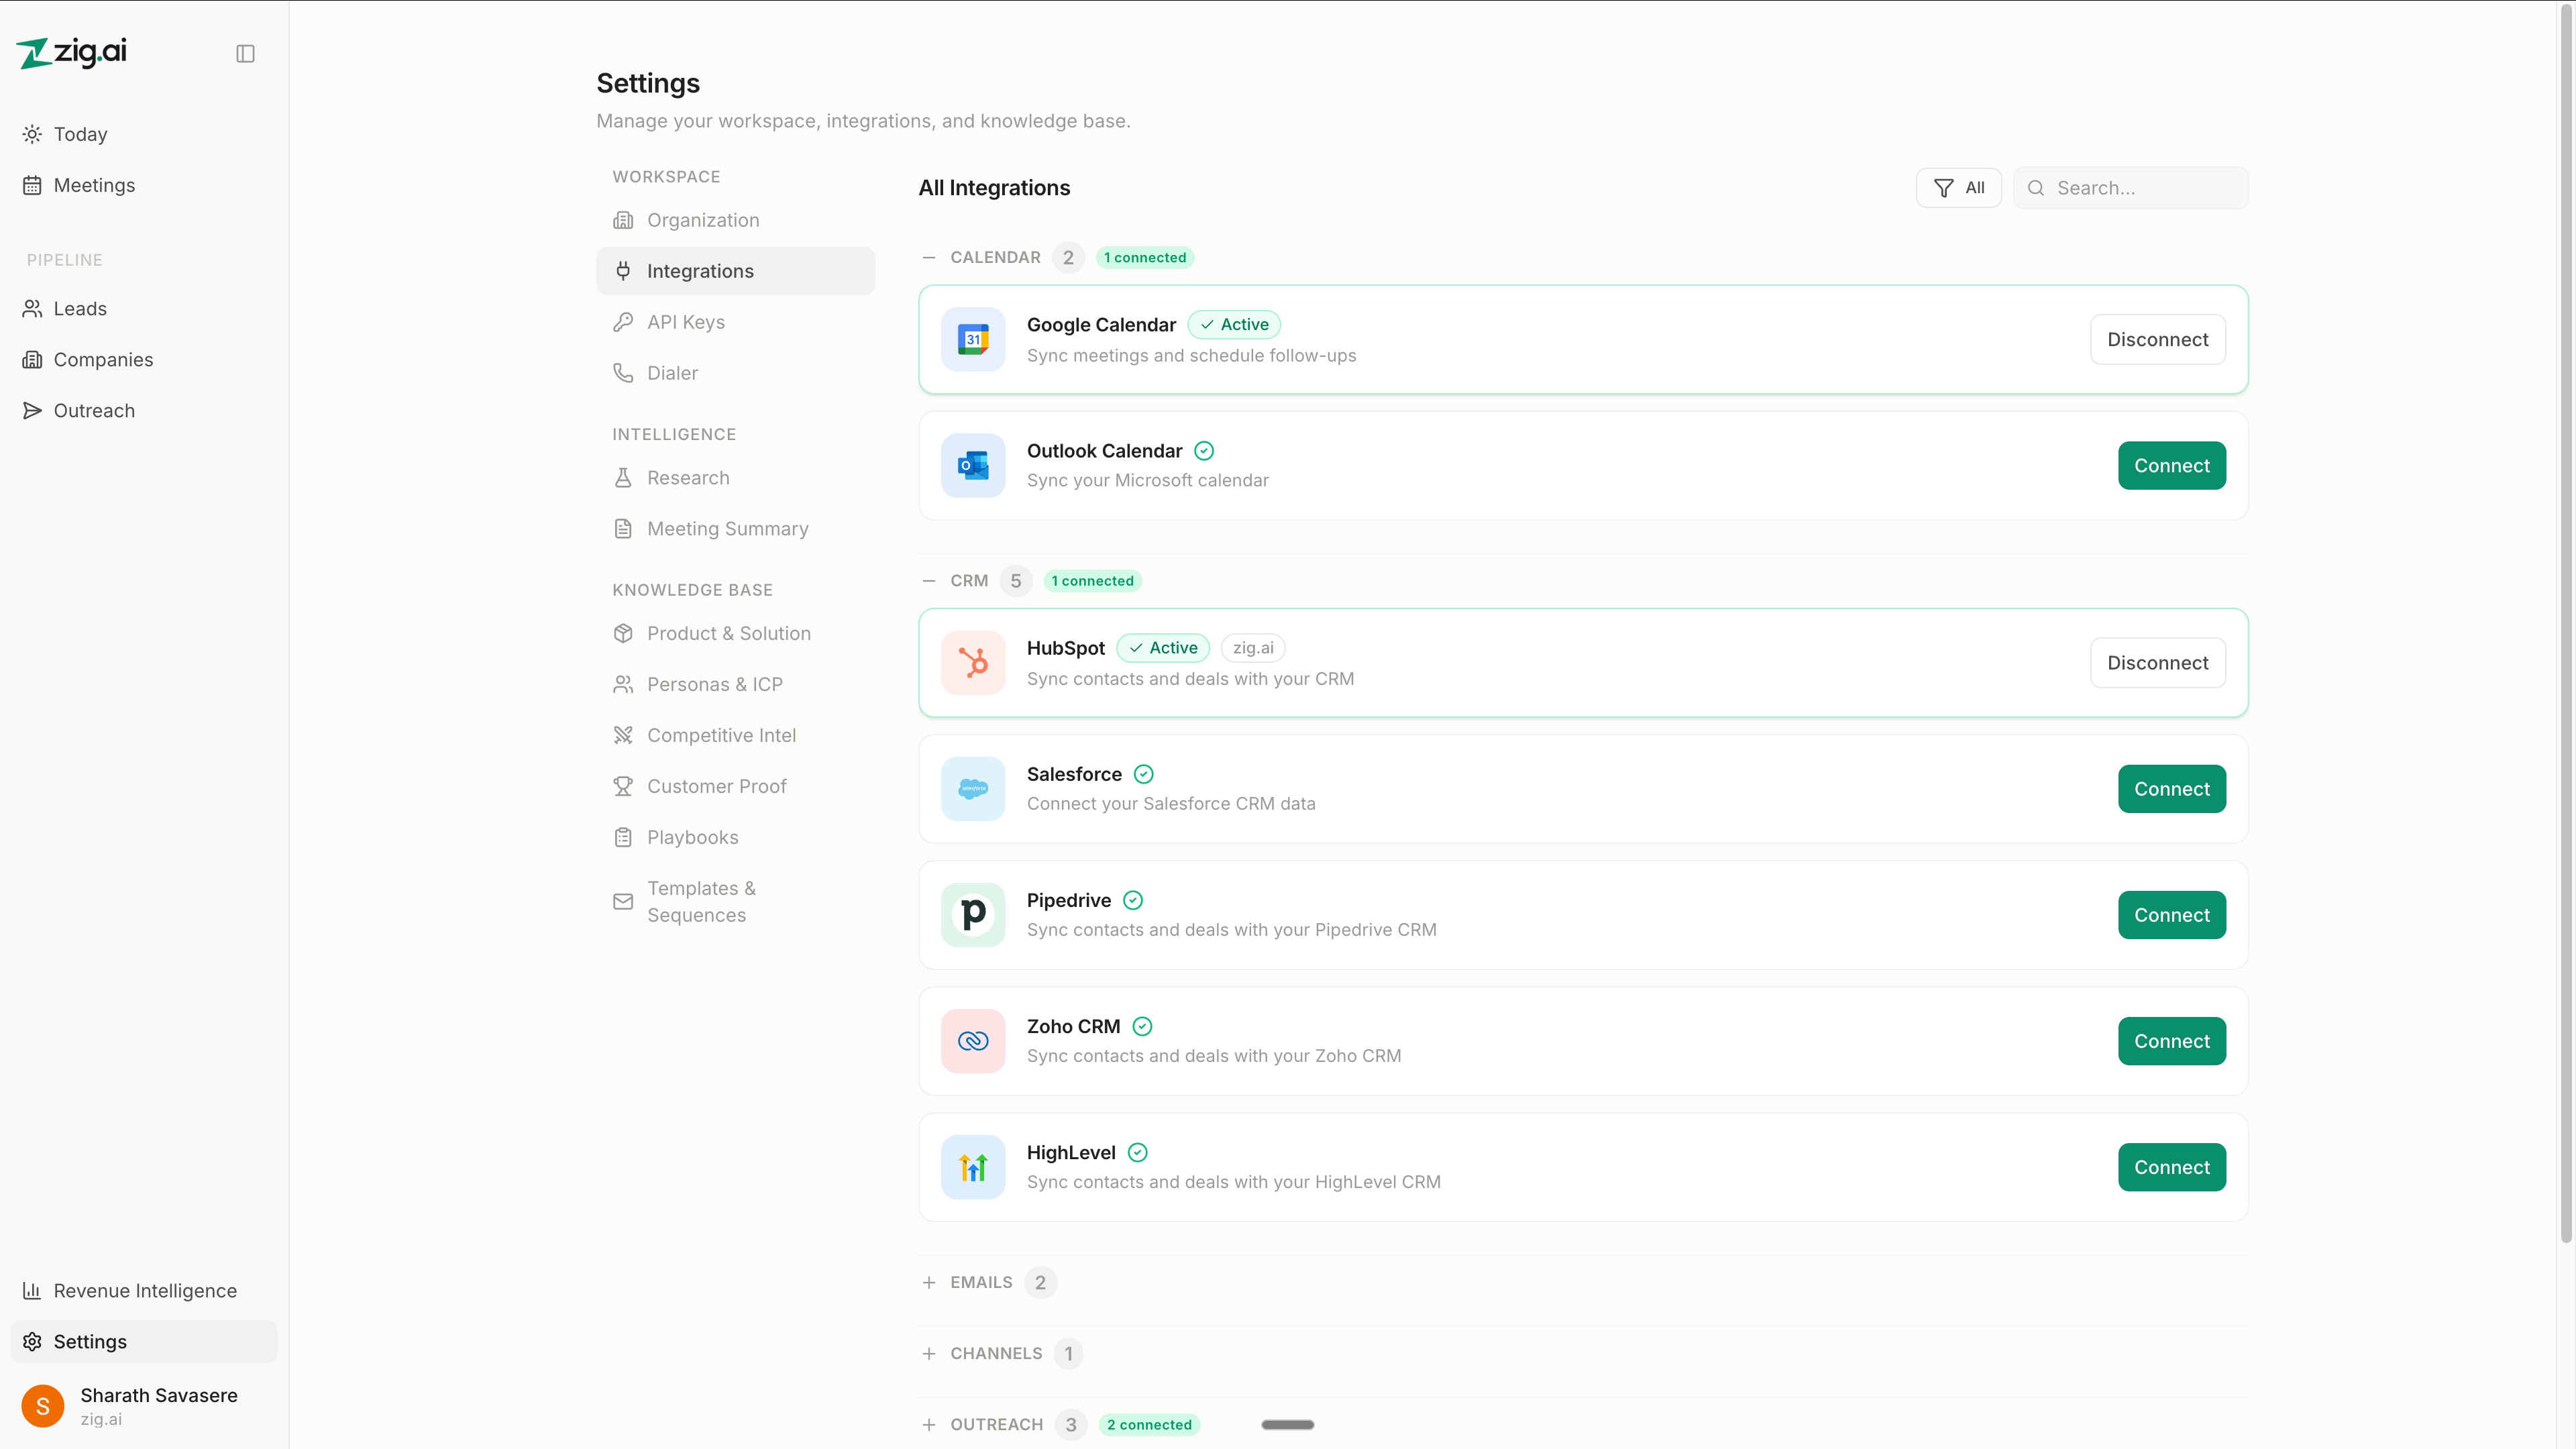The width and height of the screenshot is (2576, 1449).
Task: Expand the OUTREACH integrations section
Action: (x=929, y=1424)
